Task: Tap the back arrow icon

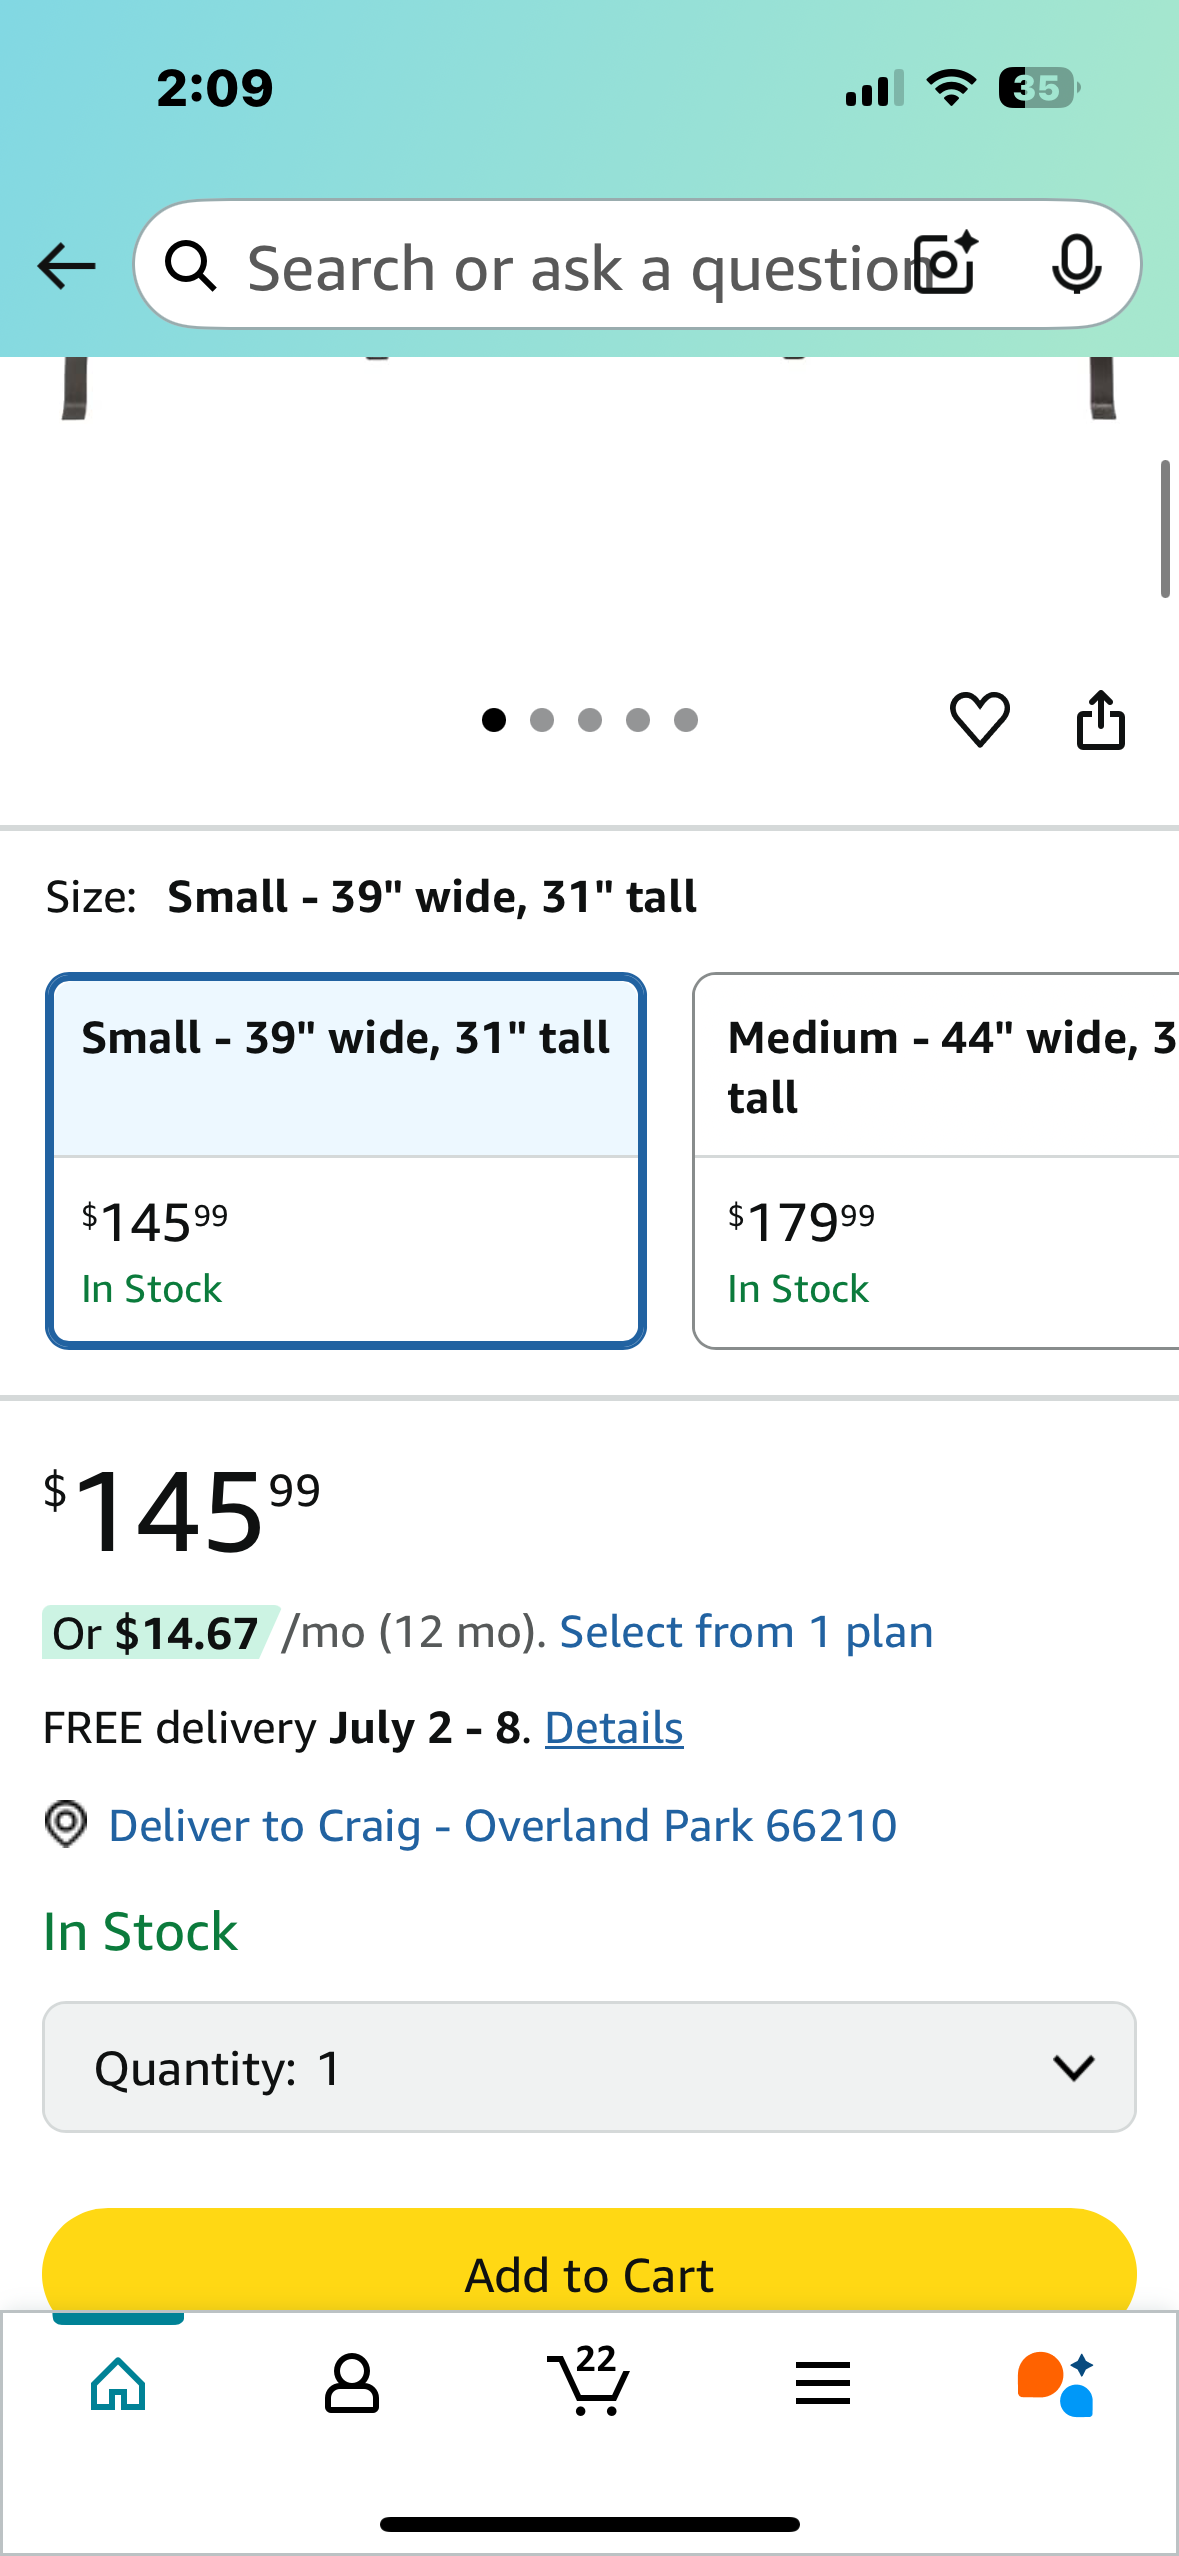Action: pyautogui.click(x=66, y=267)
